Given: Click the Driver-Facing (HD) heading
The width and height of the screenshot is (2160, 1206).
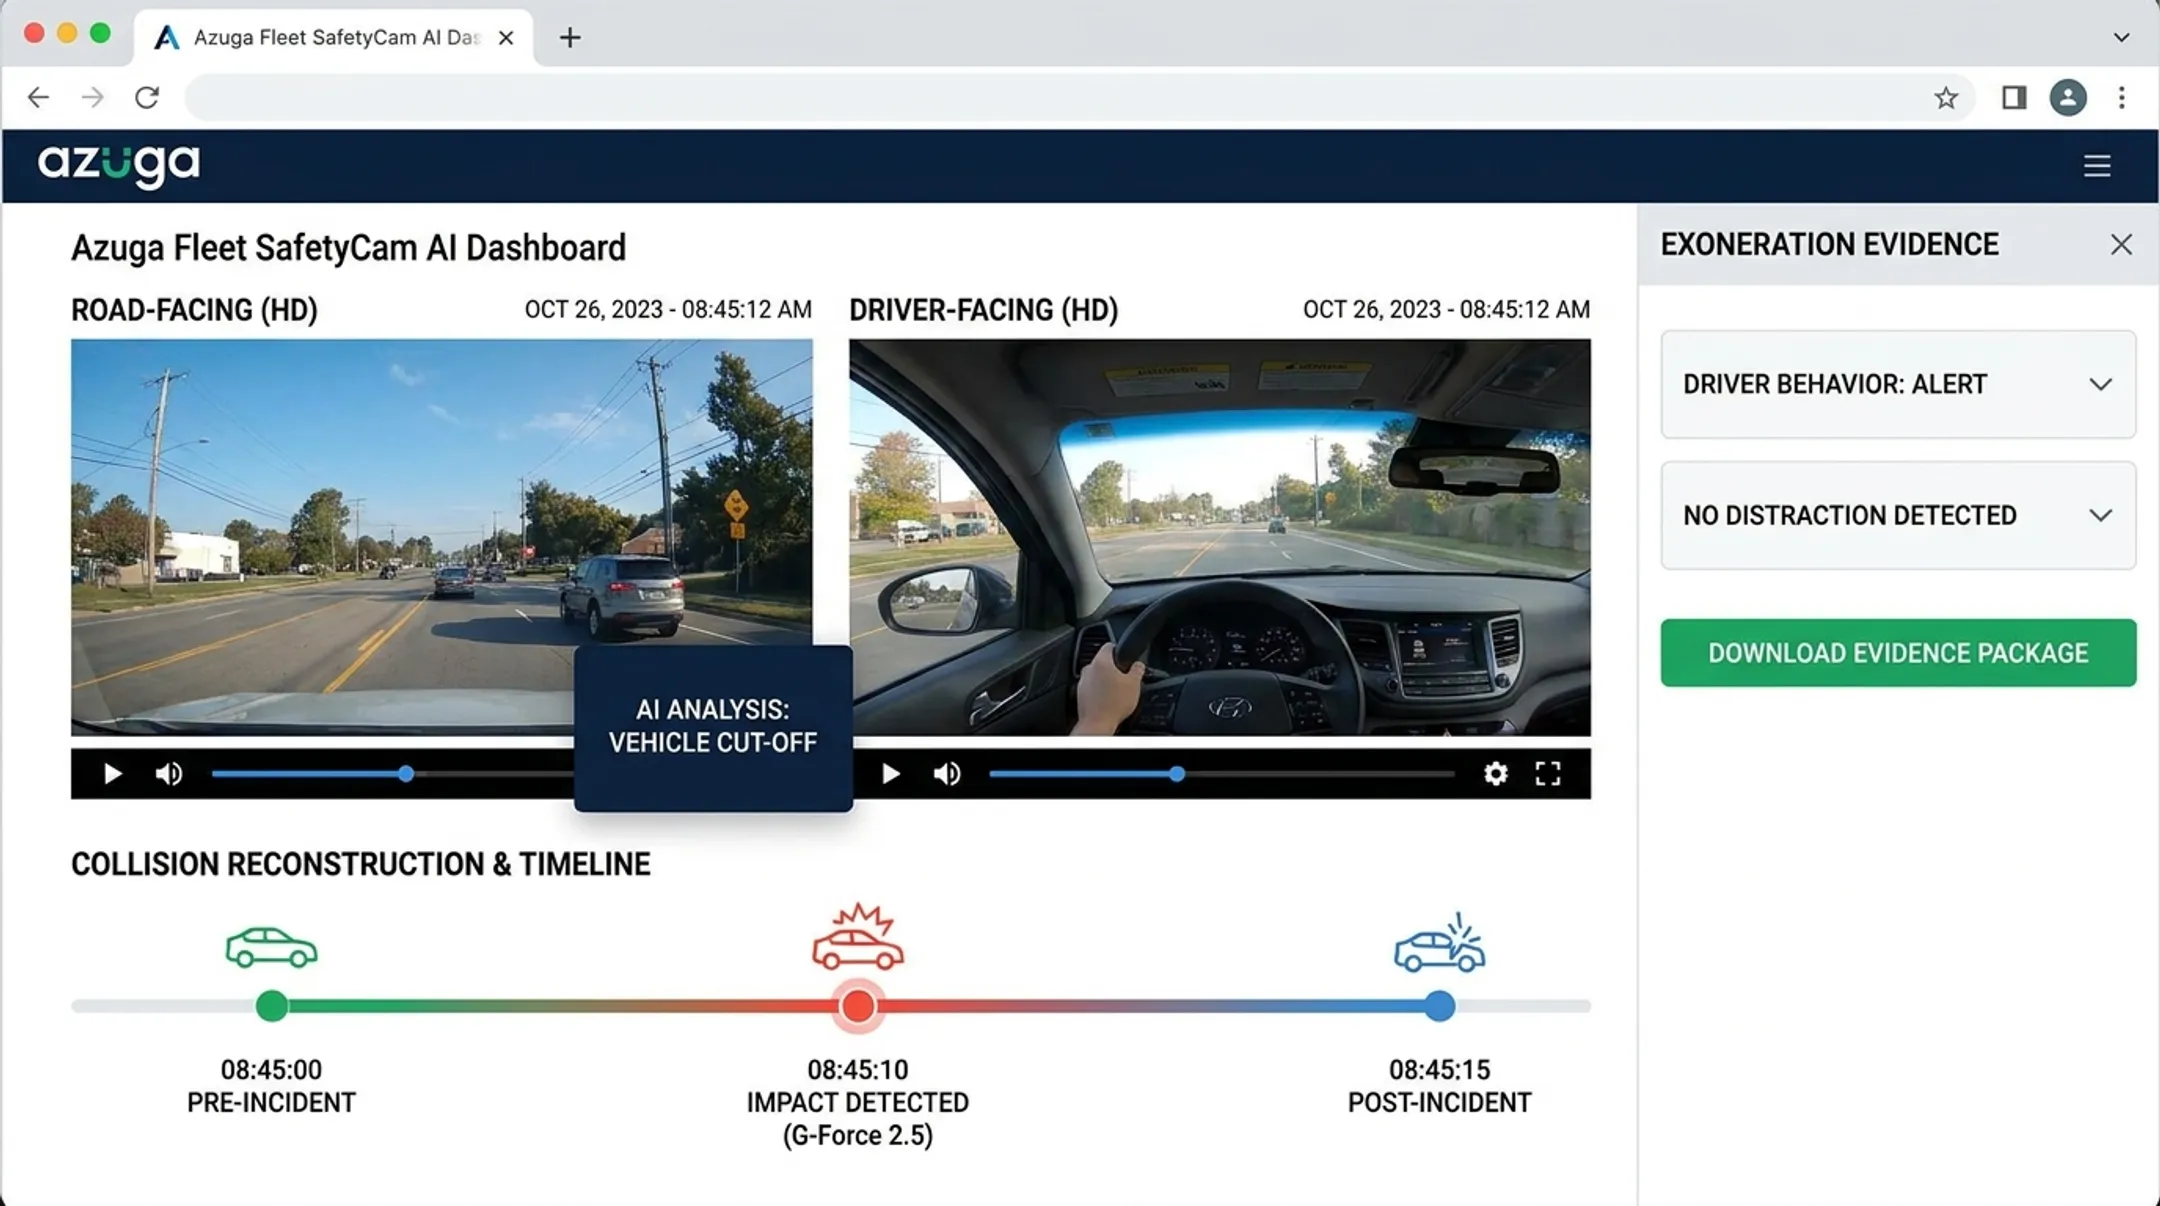Looking at the screenshot, I should tap(983, 310).
